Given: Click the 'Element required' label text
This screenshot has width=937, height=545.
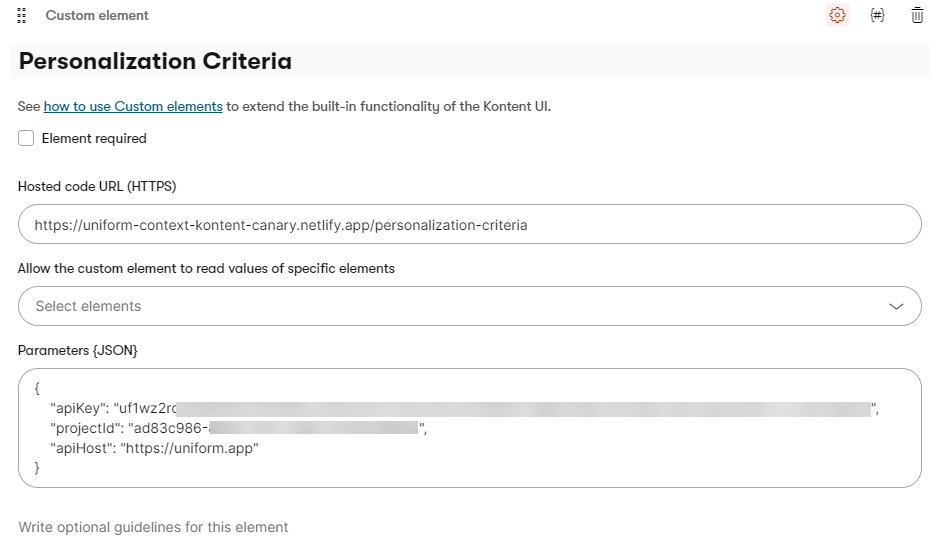Looking at the screenshot, I should [x=94, y=139].
